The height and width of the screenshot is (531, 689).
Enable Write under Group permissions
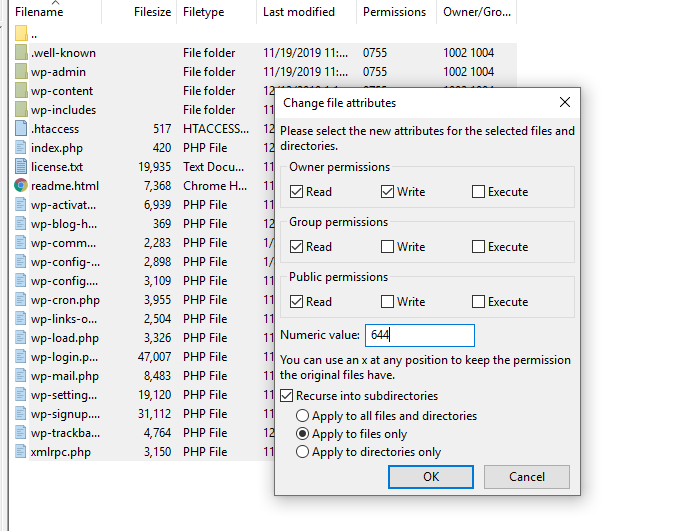(388, 247)
